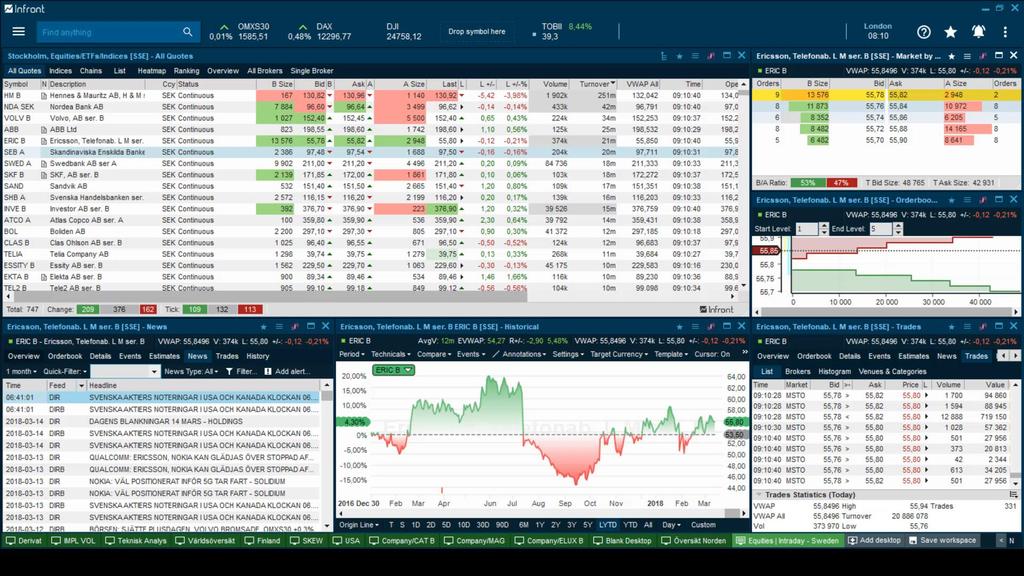Open the alerts bell icon
This screenshot has width=1024, height=576.
[978, 32]
